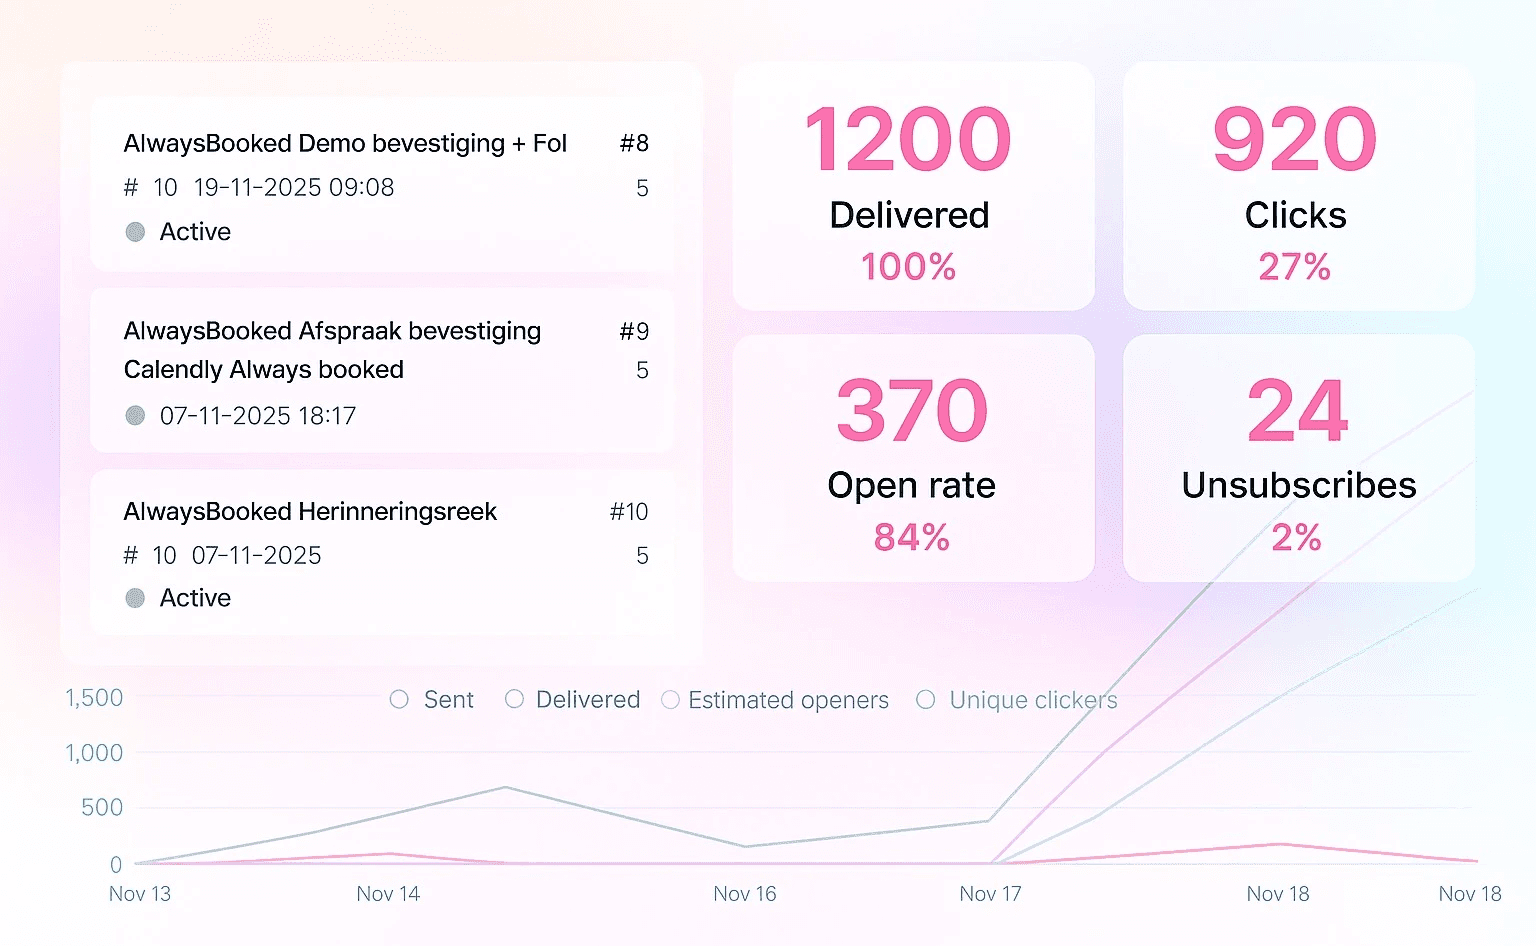Click the hash icon on the Demo bevestiging card
The width and height of the screenshot is (1536, 946).
point(129,187)
